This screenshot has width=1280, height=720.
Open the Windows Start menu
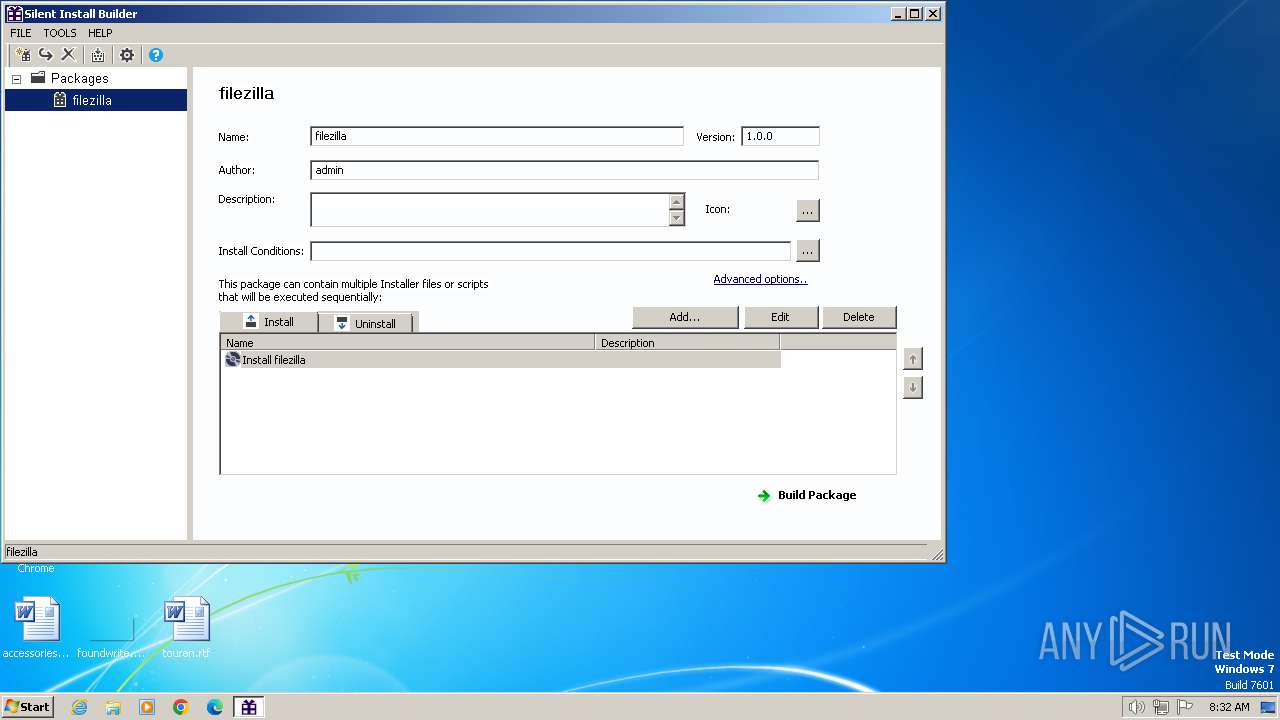pyautogui.click(x=28, y=706)
